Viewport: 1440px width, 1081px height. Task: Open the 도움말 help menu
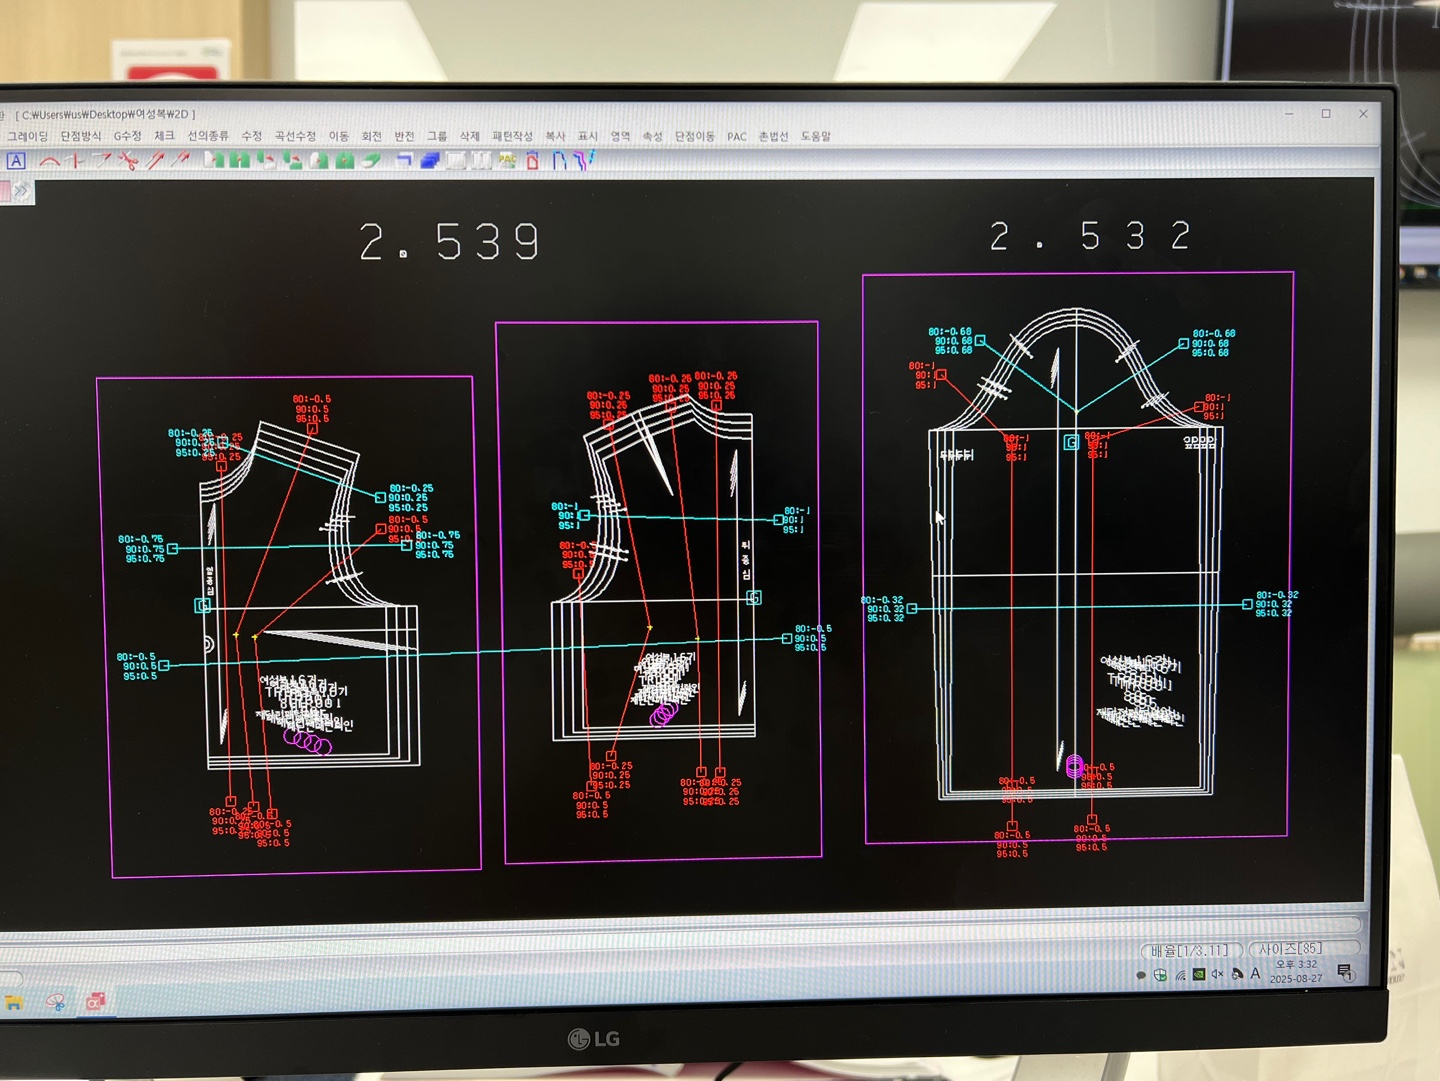click(815, 136)
